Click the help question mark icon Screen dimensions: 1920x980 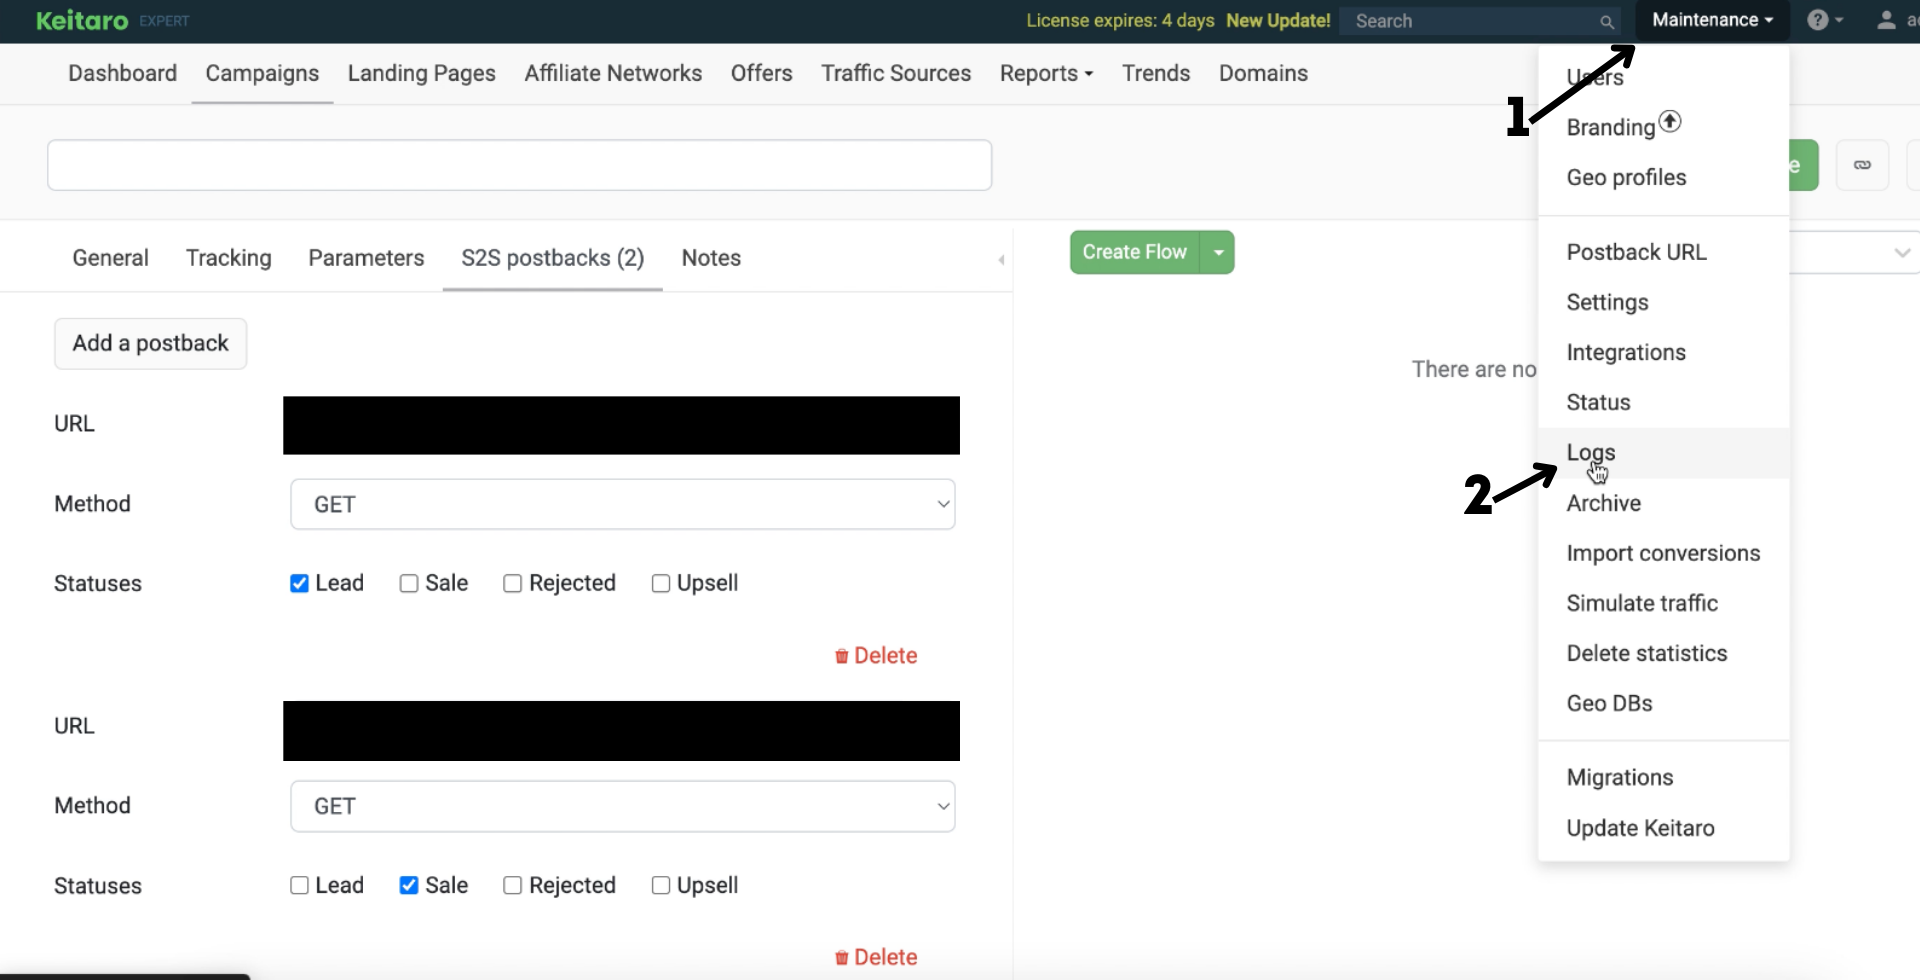click(x=1817, y=20)
